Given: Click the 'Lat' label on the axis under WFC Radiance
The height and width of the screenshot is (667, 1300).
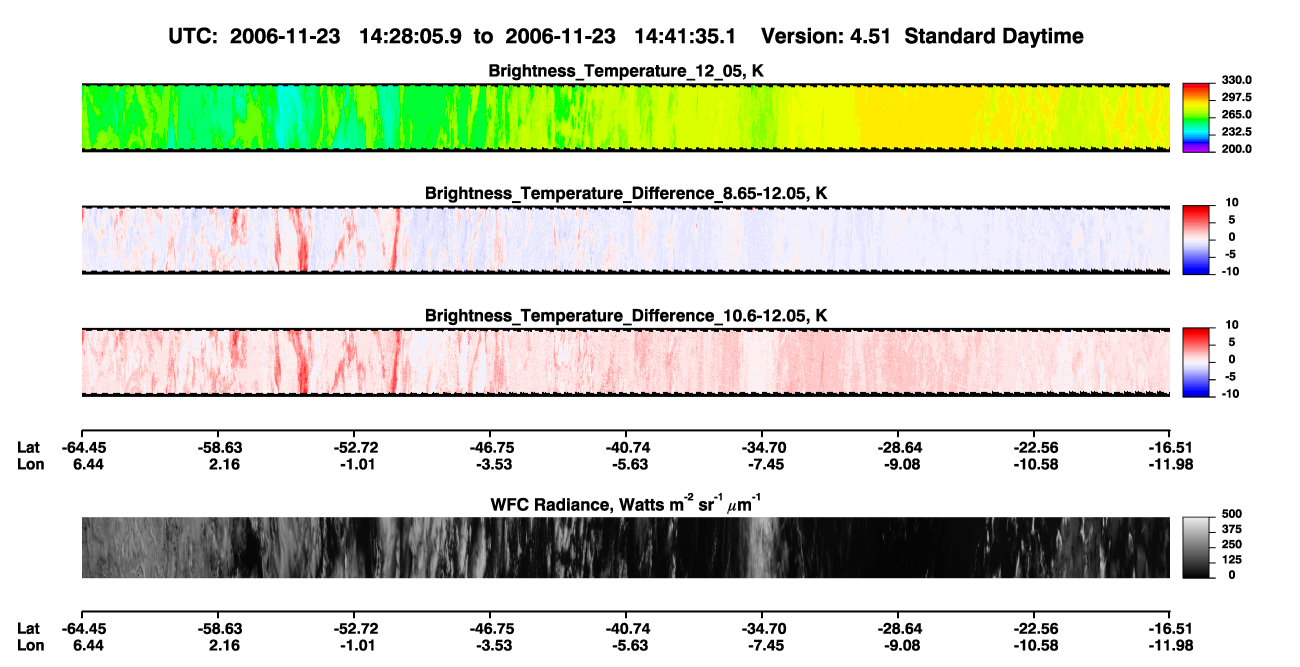Looking at the screenshot, I should coord(28,628).
